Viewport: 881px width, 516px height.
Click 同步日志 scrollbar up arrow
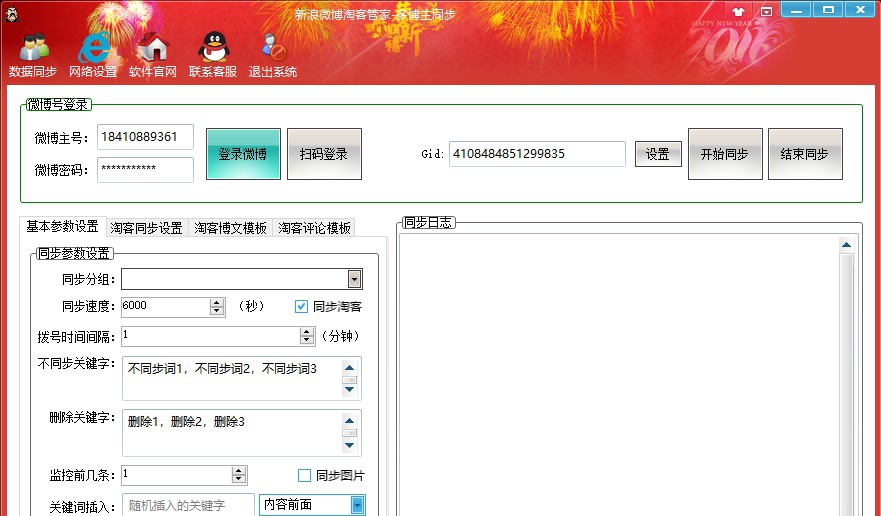(846, 245)
